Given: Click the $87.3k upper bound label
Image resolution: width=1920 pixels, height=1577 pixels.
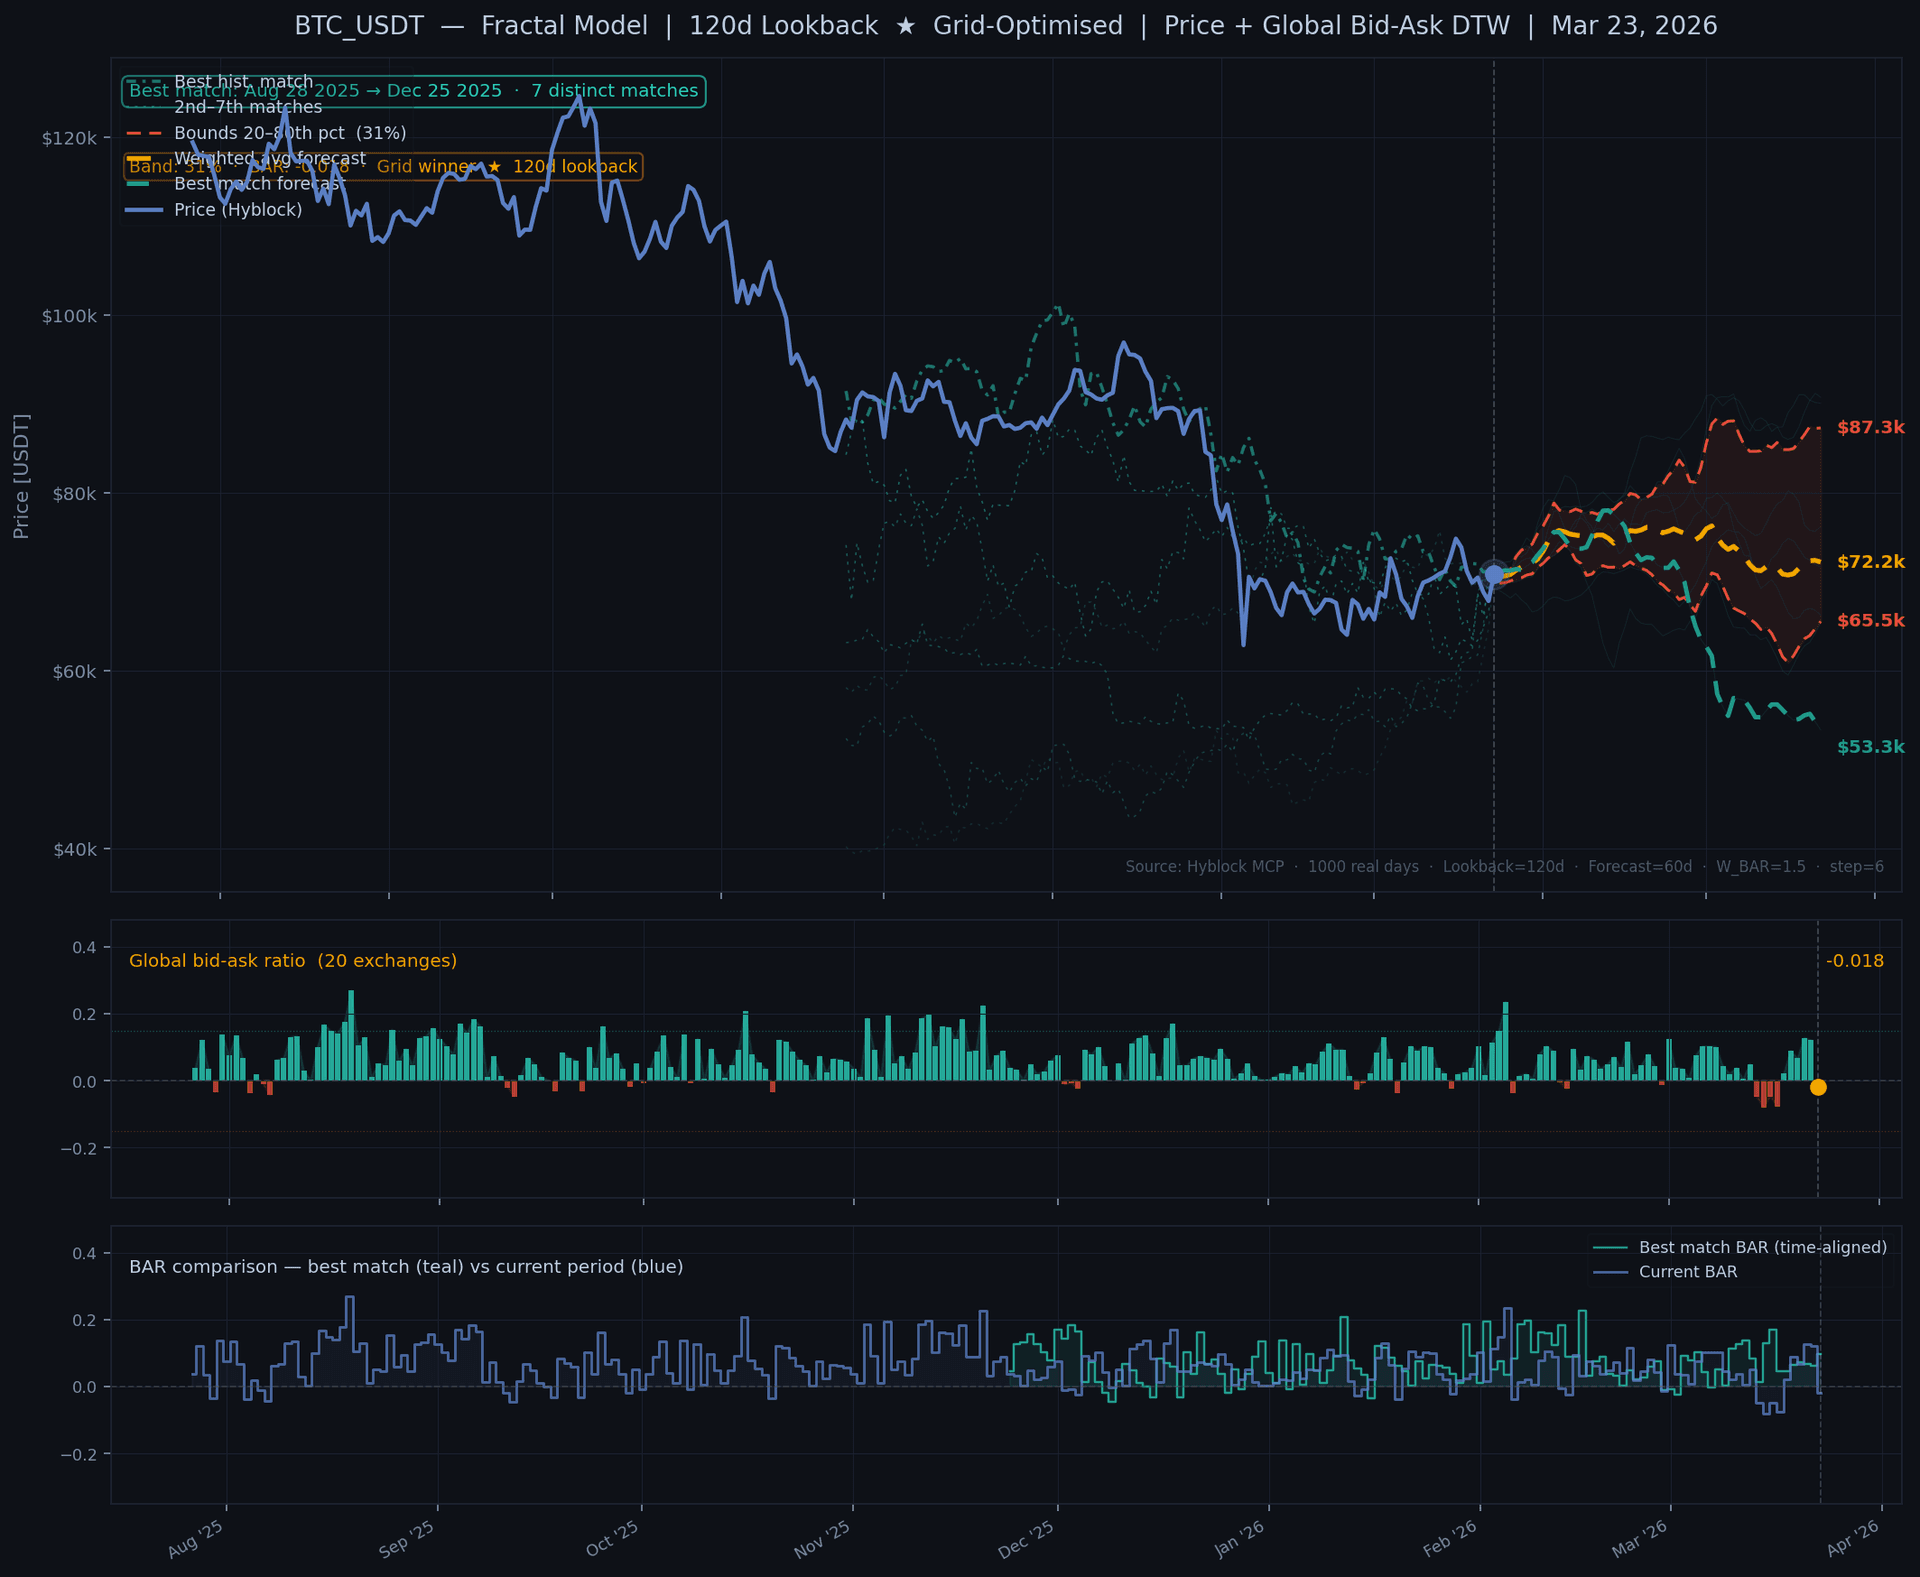Looking at the screenshot, I should [x=1870, y=428].
